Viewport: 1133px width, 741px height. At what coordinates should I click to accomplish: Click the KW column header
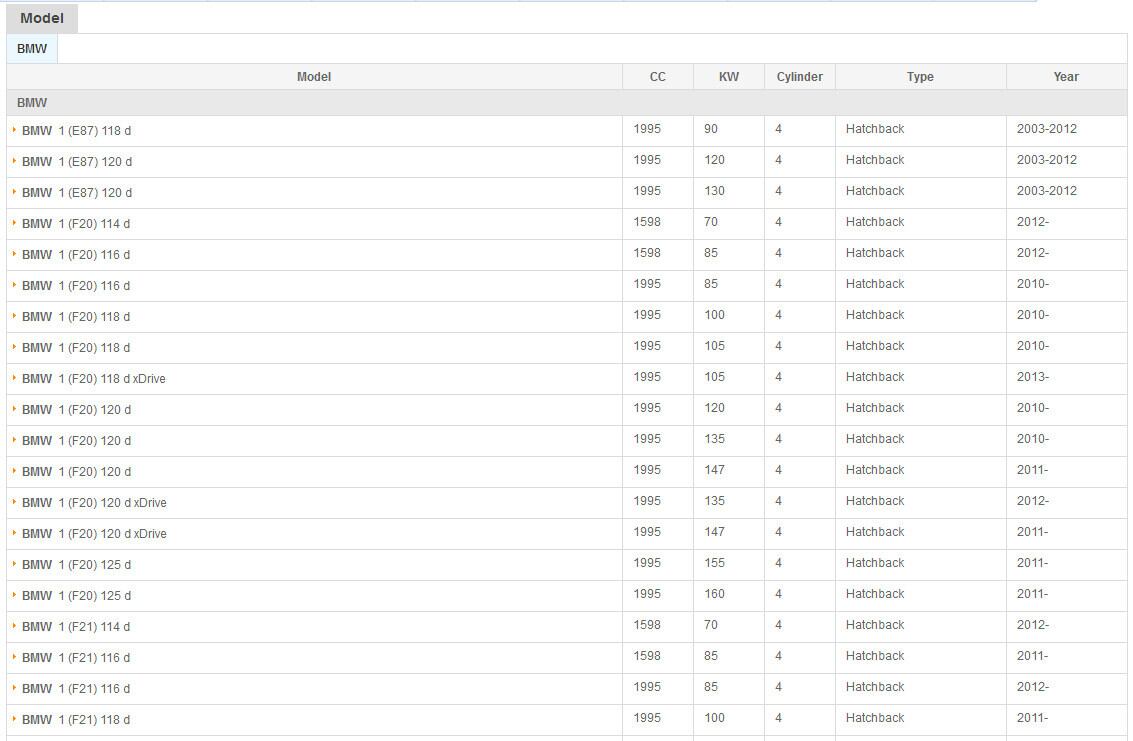(x=728, y=77)
